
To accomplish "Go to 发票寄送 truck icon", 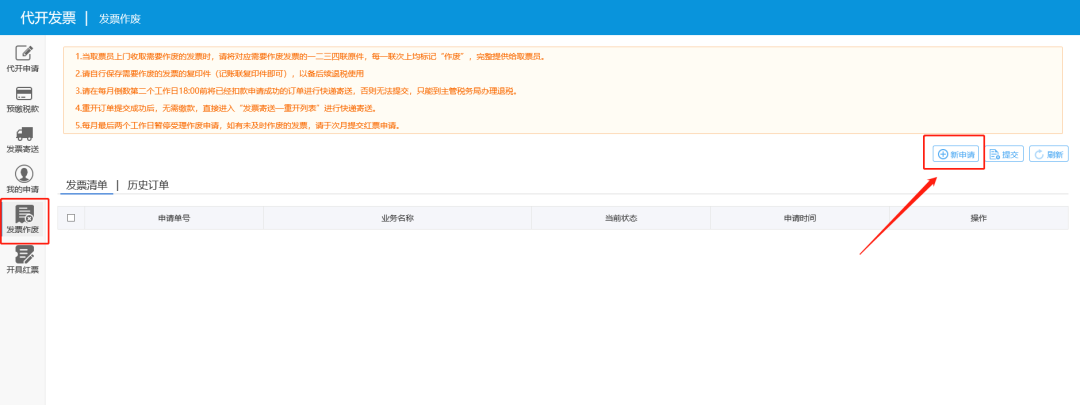I will pos(23,139).
